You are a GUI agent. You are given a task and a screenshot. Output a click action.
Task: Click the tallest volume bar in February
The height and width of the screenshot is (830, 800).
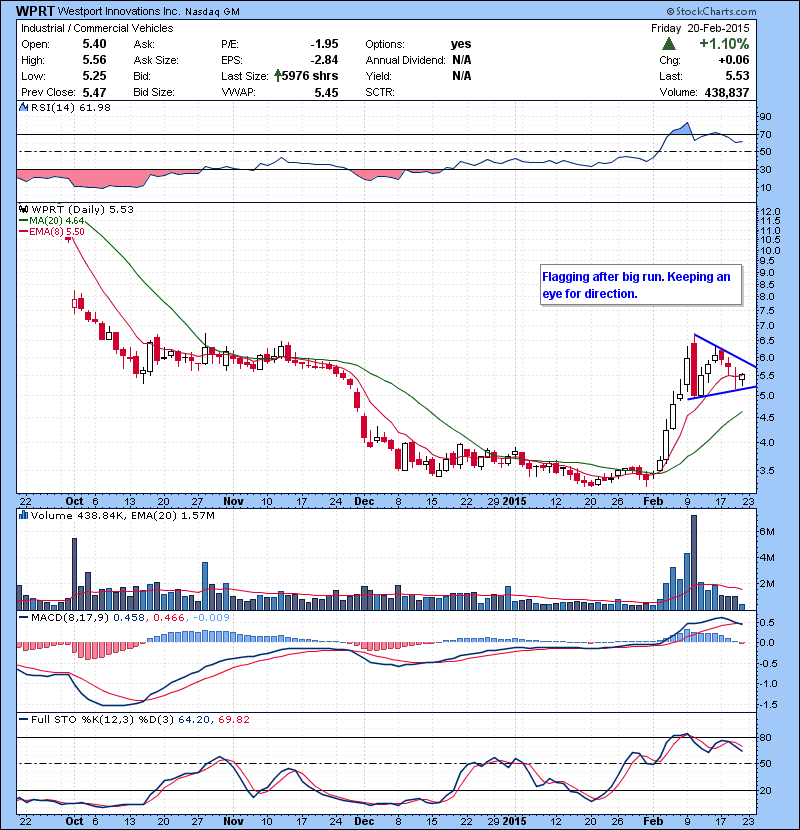694,563
